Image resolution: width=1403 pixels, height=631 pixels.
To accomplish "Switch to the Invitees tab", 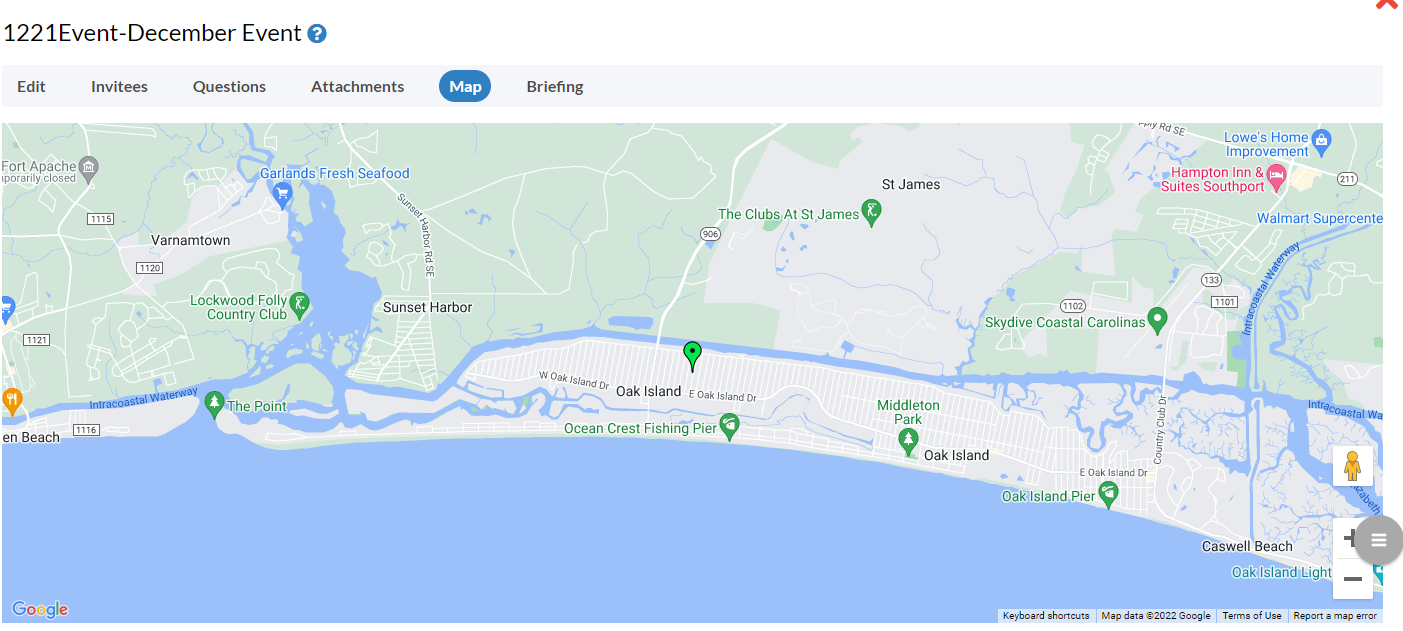I will [119, 86].
